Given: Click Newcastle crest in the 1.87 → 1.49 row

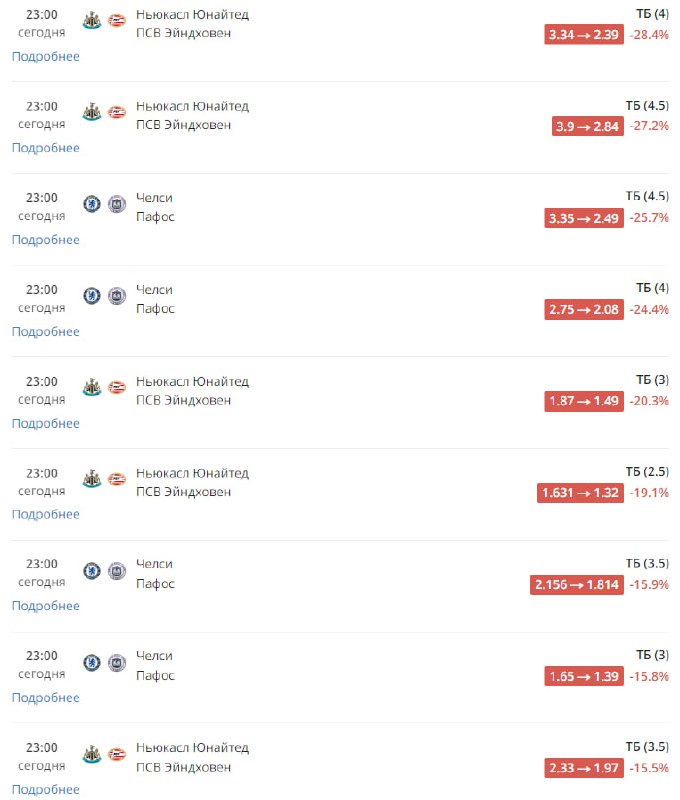Looking at the screenshot, I should pos(92,387).
